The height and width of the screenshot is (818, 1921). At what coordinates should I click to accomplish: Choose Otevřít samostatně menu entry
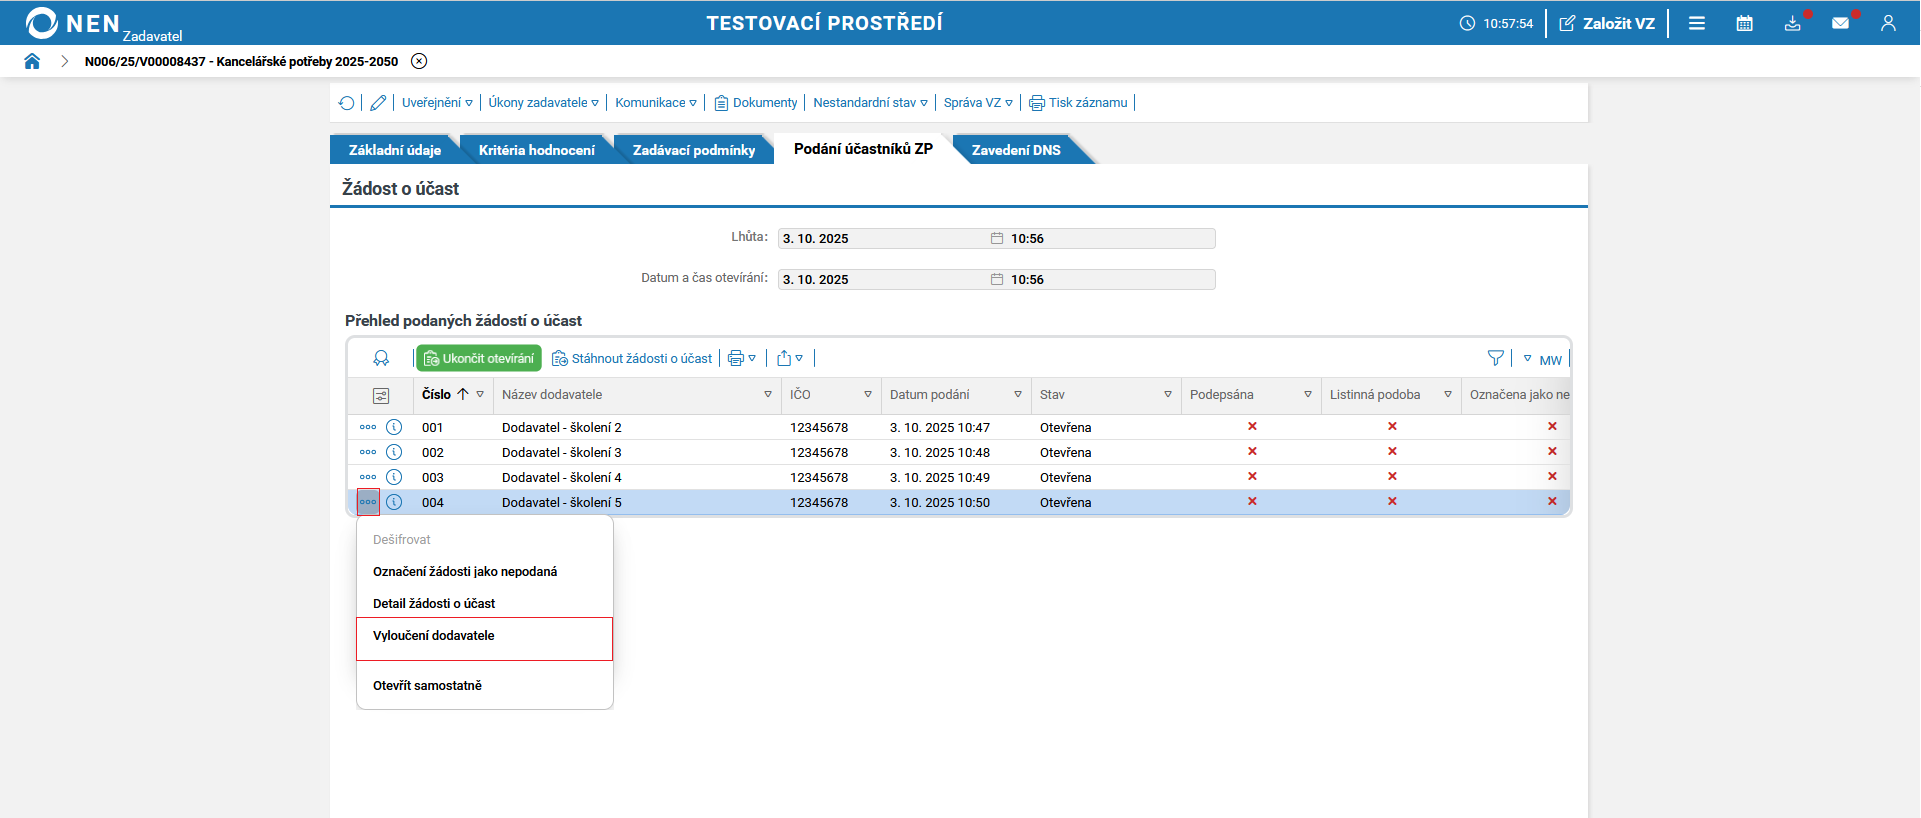pos(427,686)
